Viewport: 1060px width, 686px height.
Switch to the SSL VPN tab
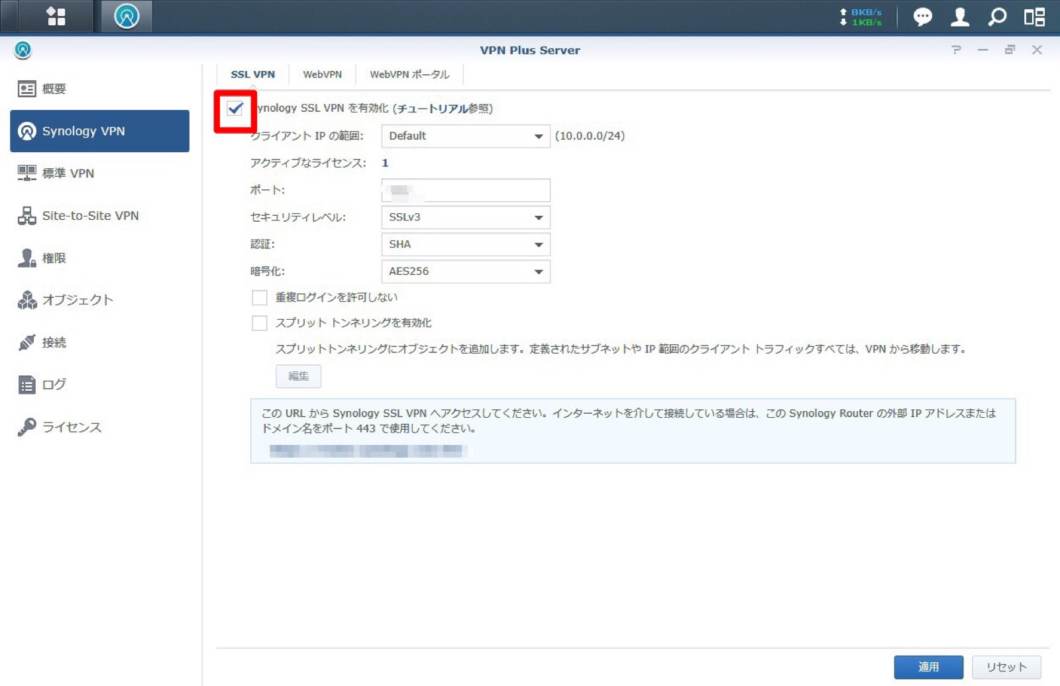coord(253,74)
